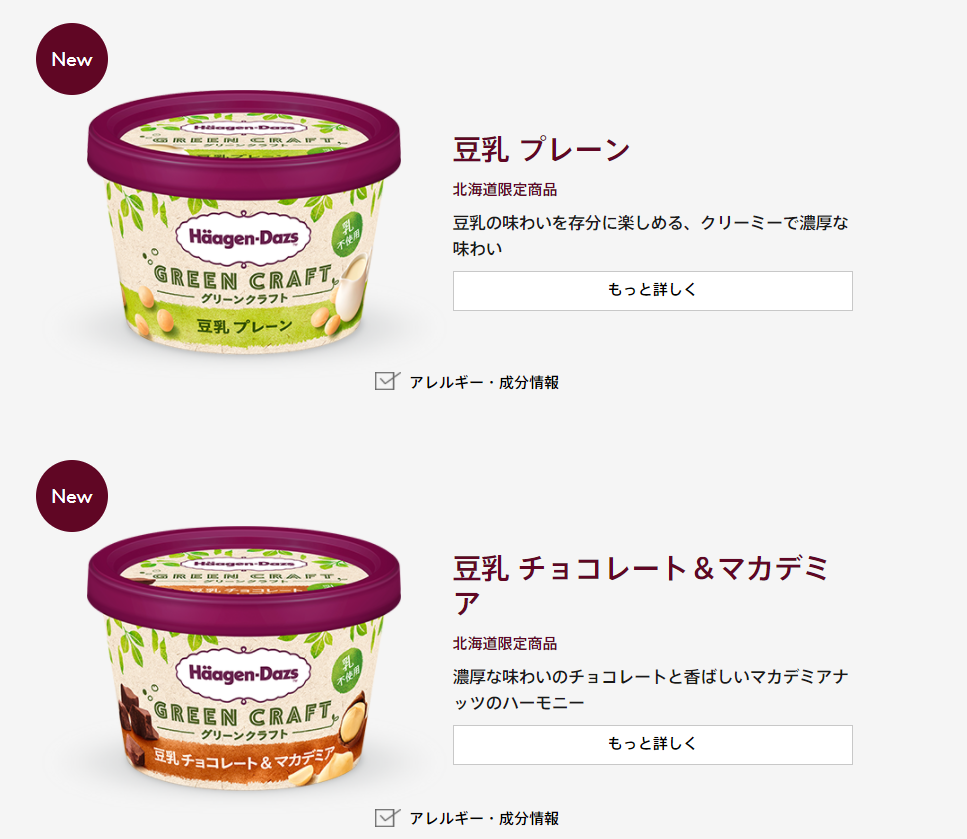
Task: Select the 豆乳 プレーン product title
Action: 541,150
